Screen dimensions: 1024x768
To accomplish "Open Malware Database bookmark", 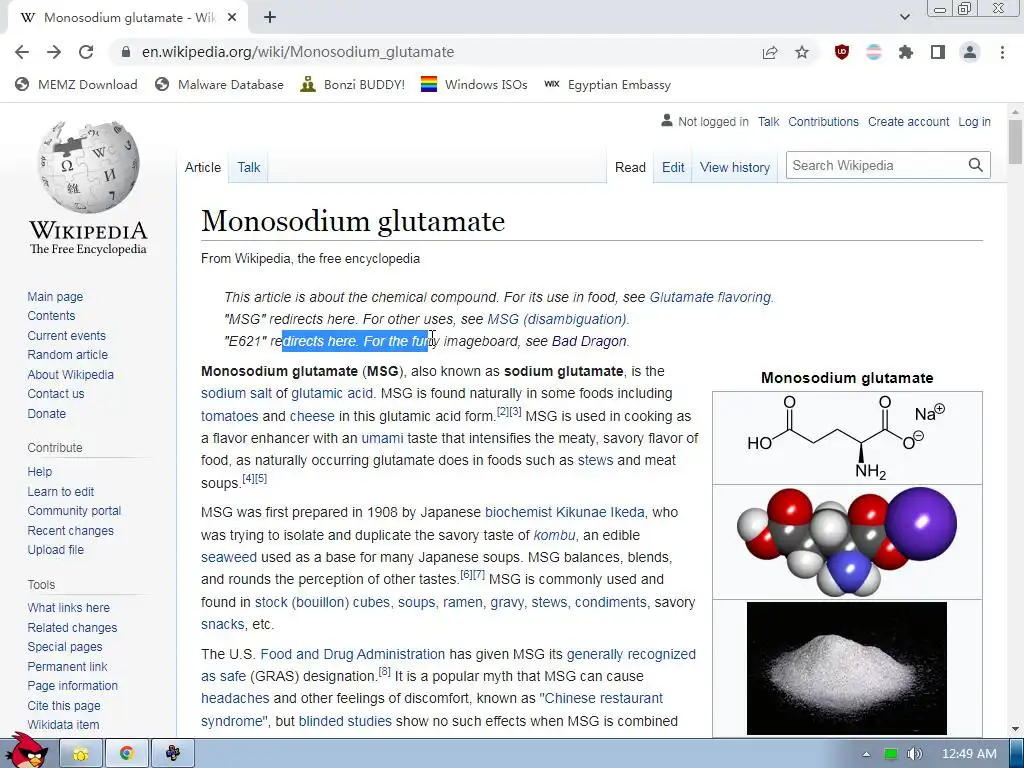I will [219, 85].
